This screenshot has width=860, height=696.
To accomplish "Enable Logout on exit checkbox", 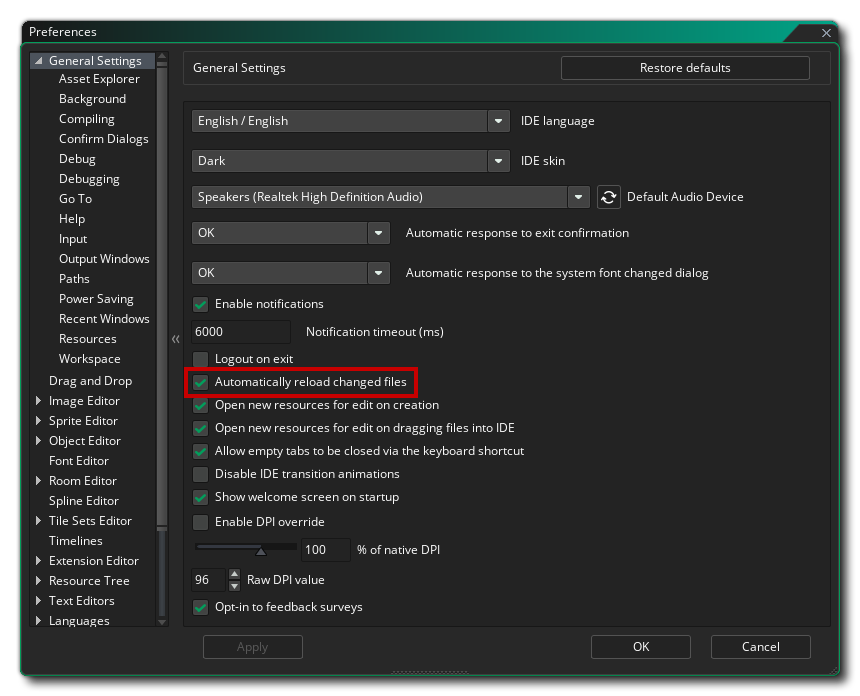I will point(201,359).
